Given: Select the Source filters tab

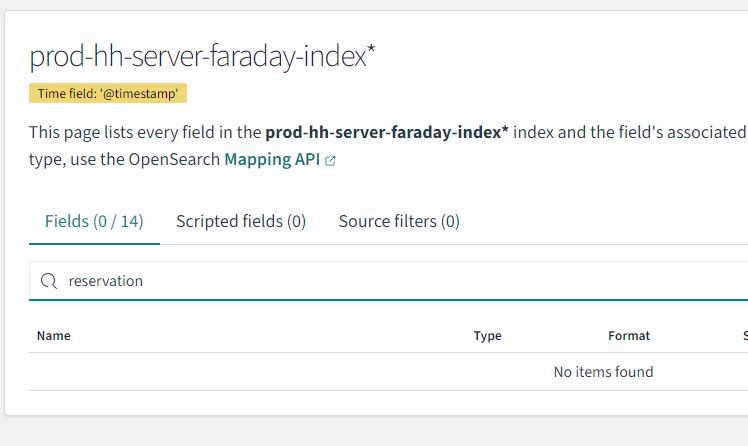Looking at the screenshot, I should (x=399, y=221).
